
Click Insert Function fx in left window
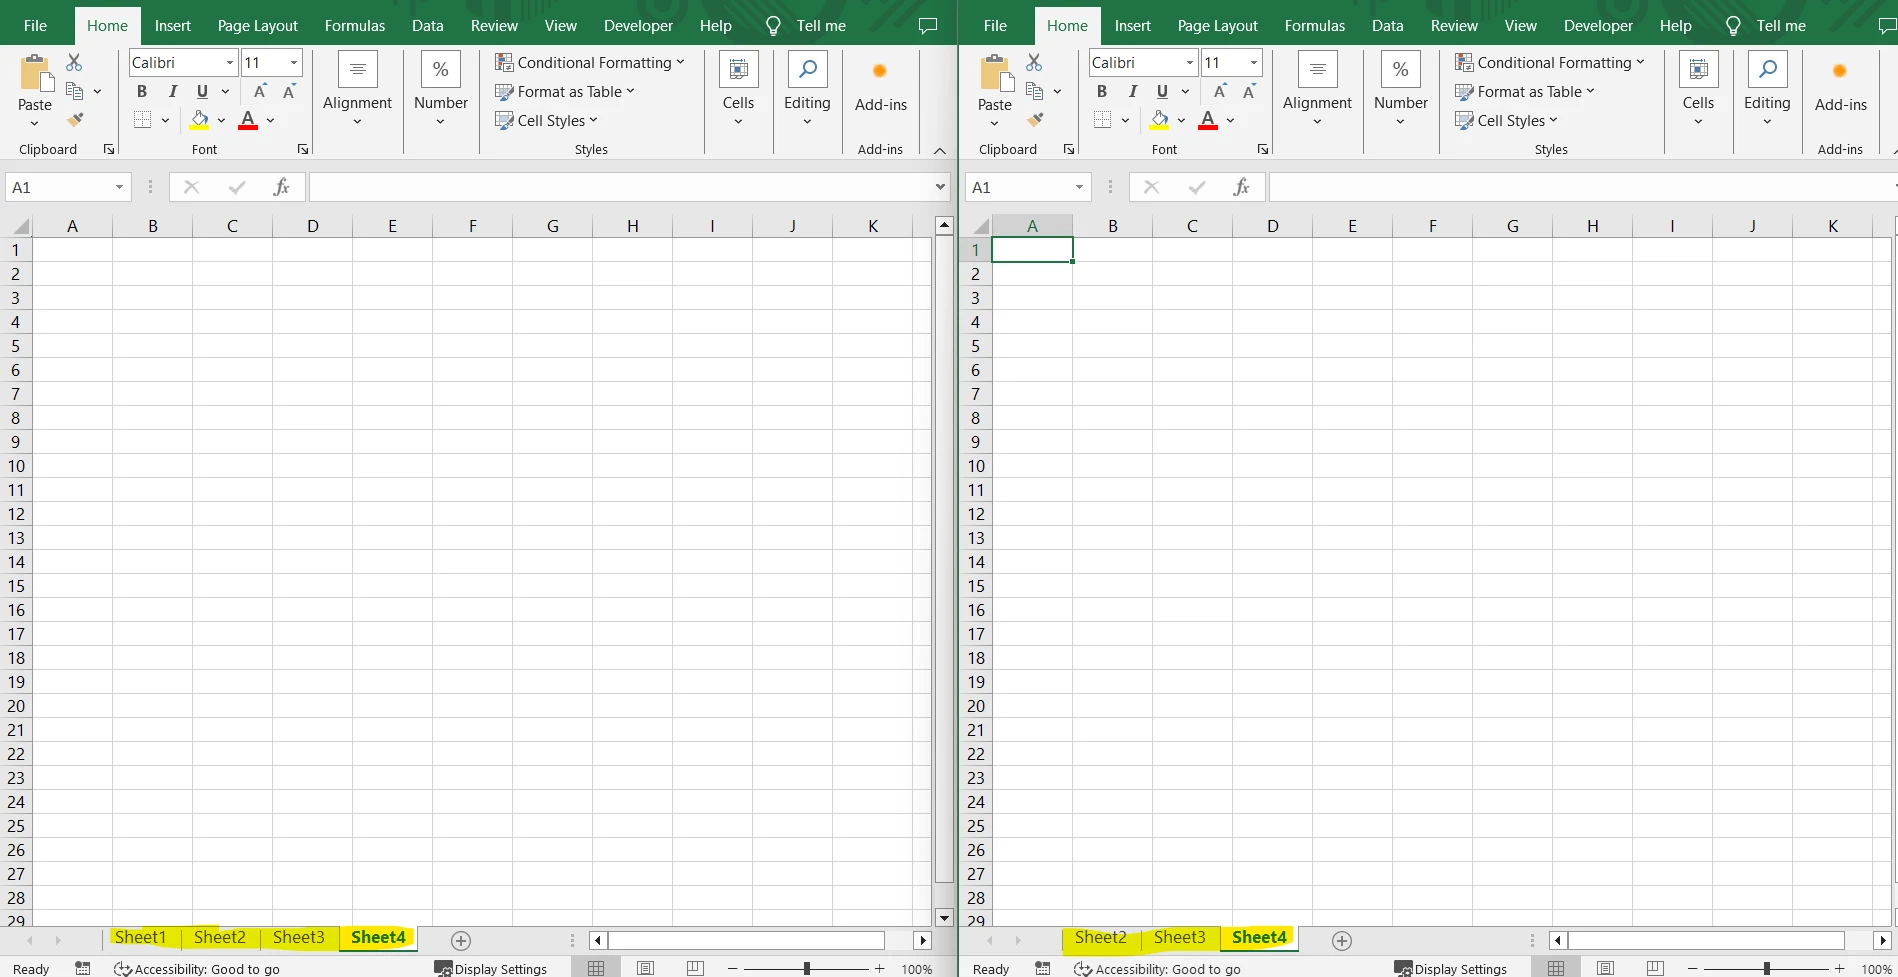pos(281,187)
